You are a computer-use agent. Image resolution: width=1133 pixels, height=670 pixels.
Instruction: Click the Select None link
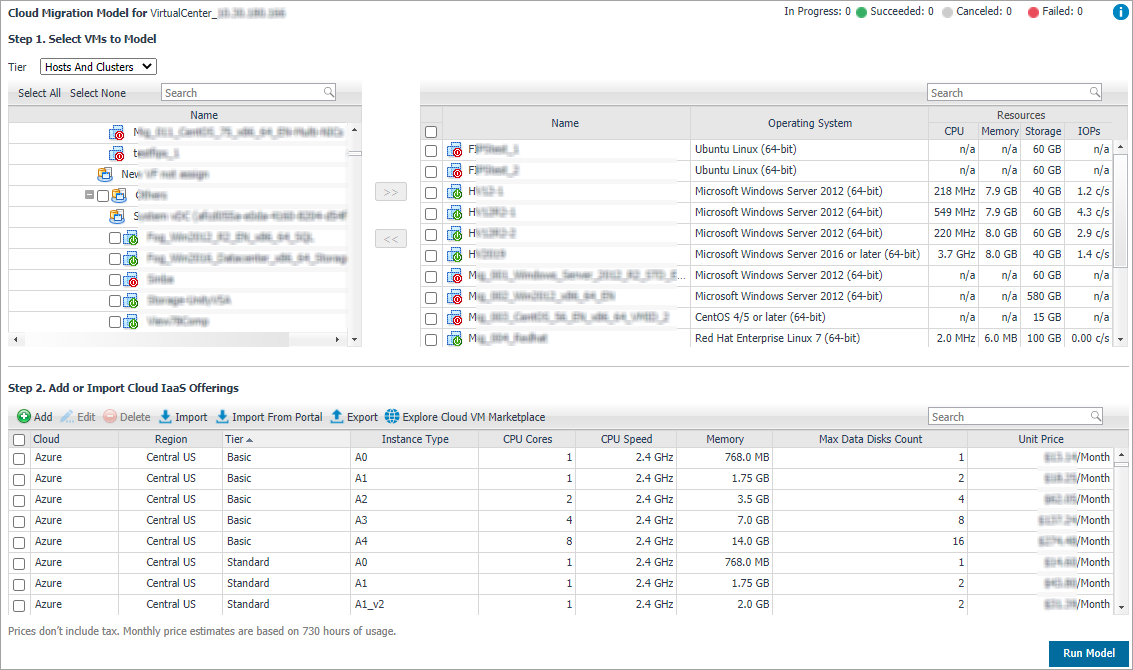pyautogui.click(x=98, y=93)
